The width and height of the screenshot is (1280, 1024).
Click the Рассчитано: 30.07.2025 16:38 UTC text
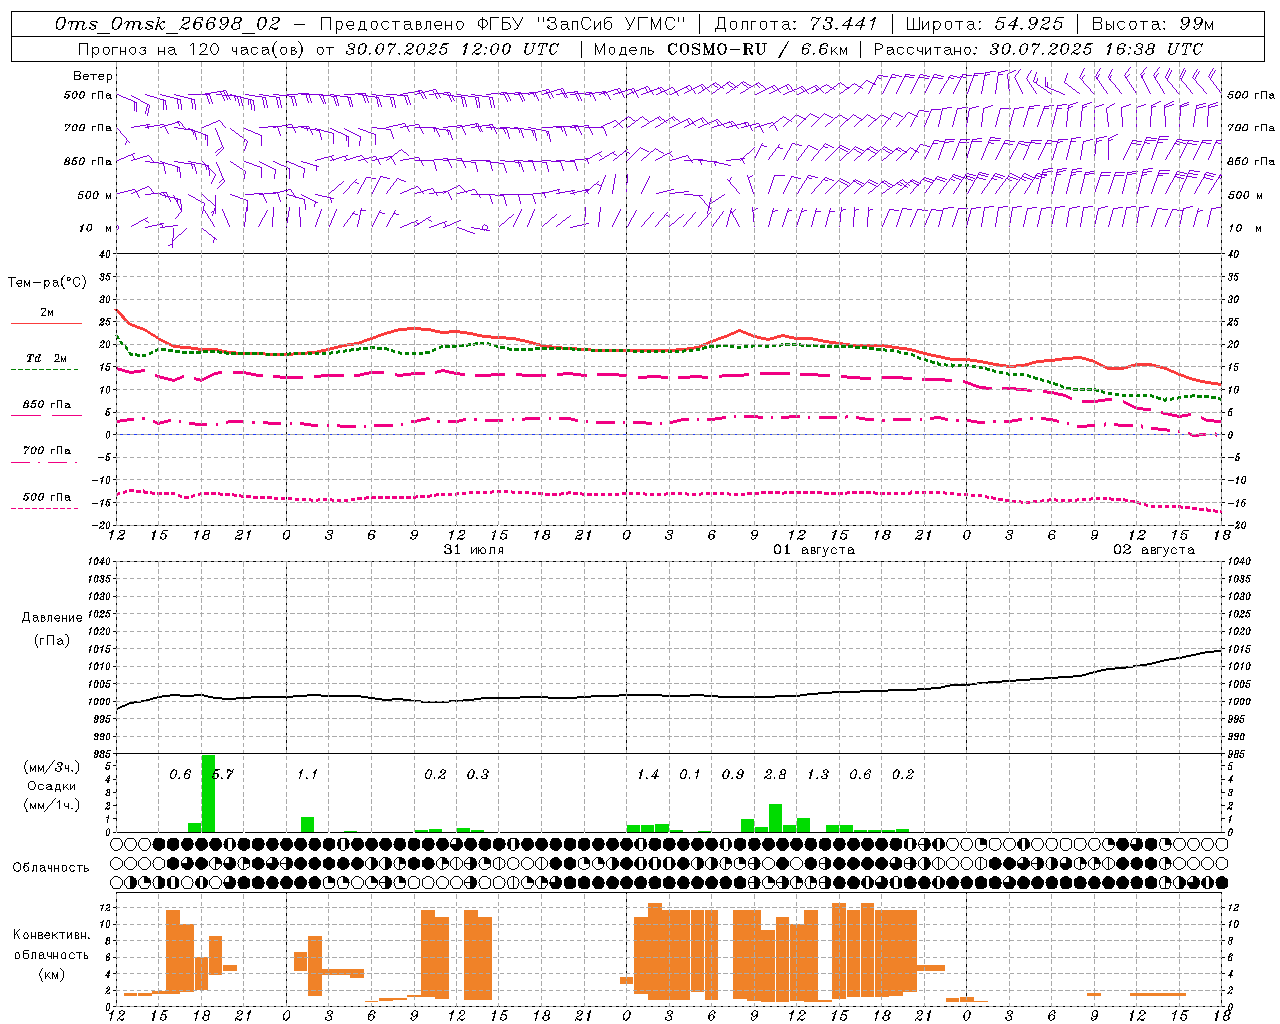tap(1038, 49)
